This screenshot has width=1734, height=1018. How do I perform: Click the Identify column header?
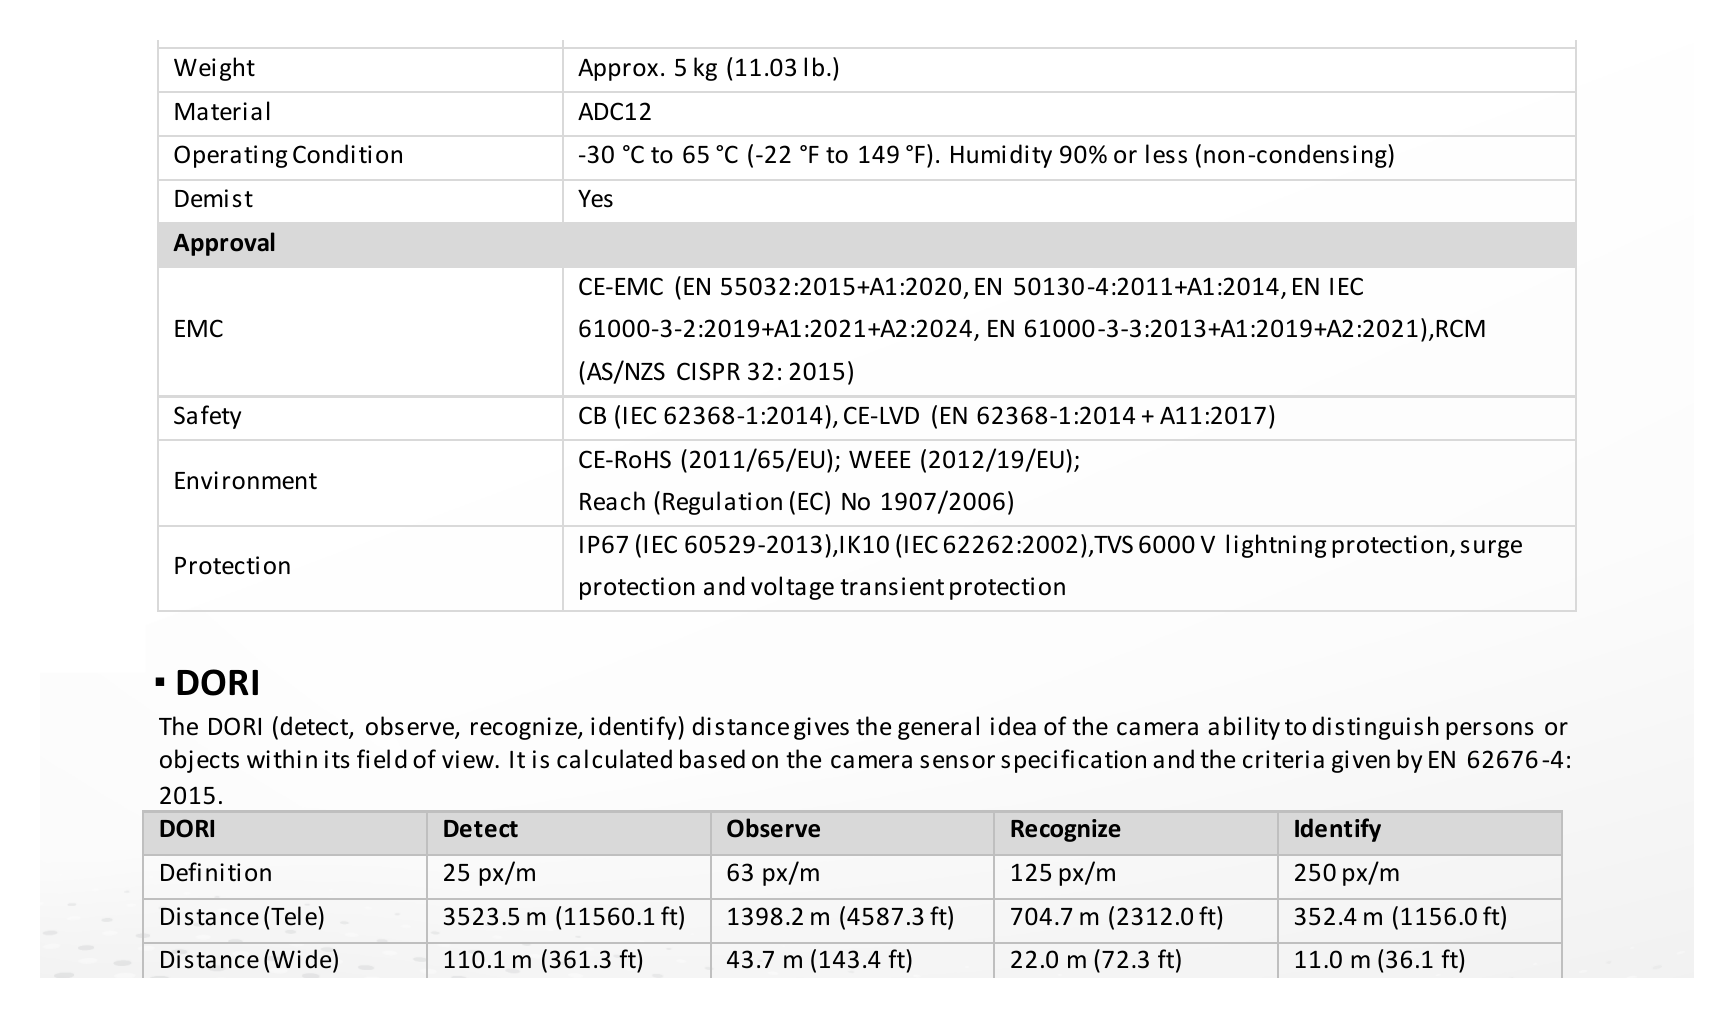pos(1337,829)
